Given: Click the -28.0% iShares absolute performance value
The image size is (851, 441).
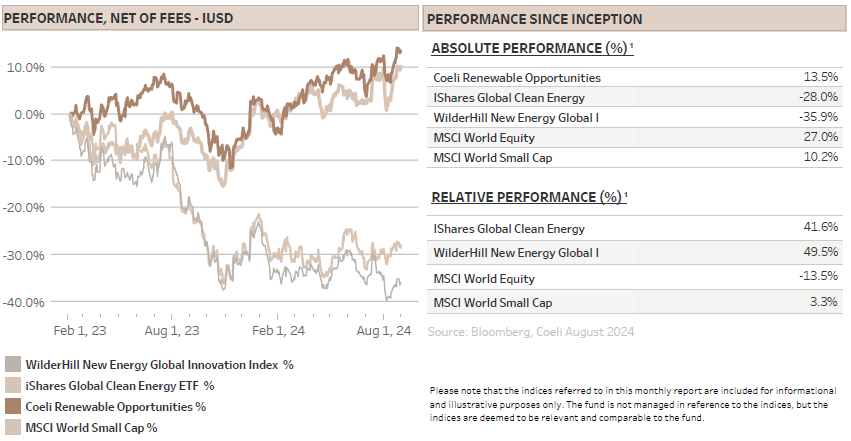Looking at the screenshot, I should pos(818,97).
